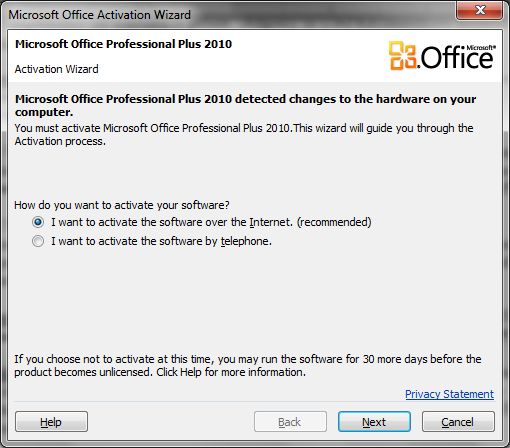Screen dimensions: 510x448
Task: Select activate over the Internet radio button
Action: point(38,222)
